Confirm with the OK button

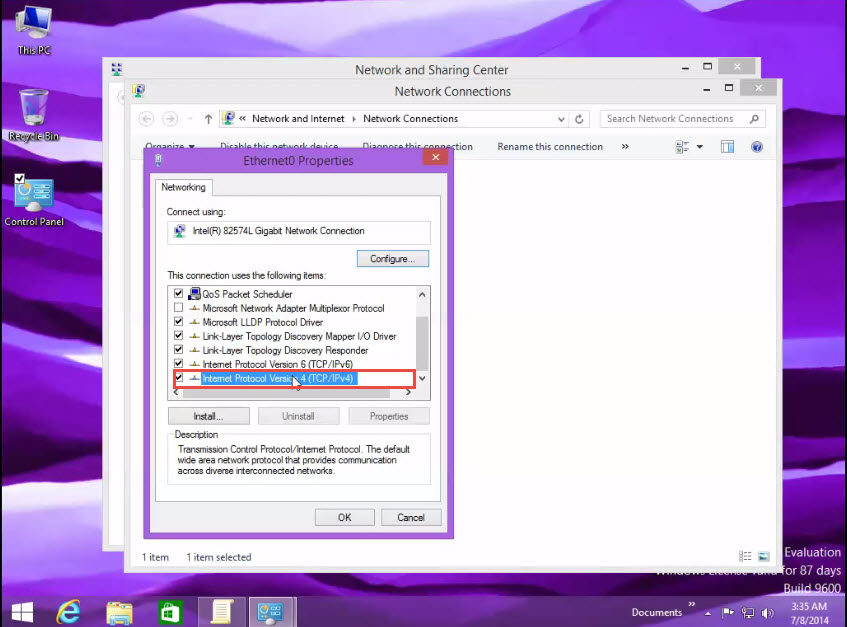click(x=345, y=517)
